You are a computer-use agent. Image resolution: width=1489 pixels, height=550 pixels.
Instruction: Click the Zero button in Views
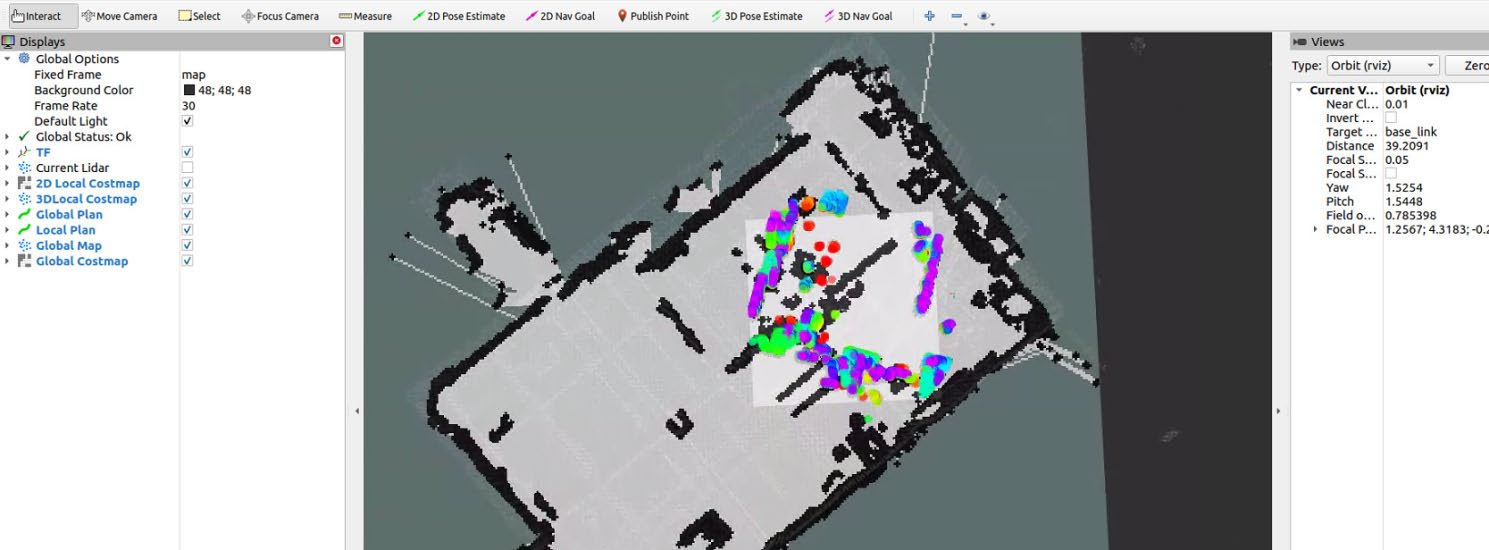[x=1467, y=65]
